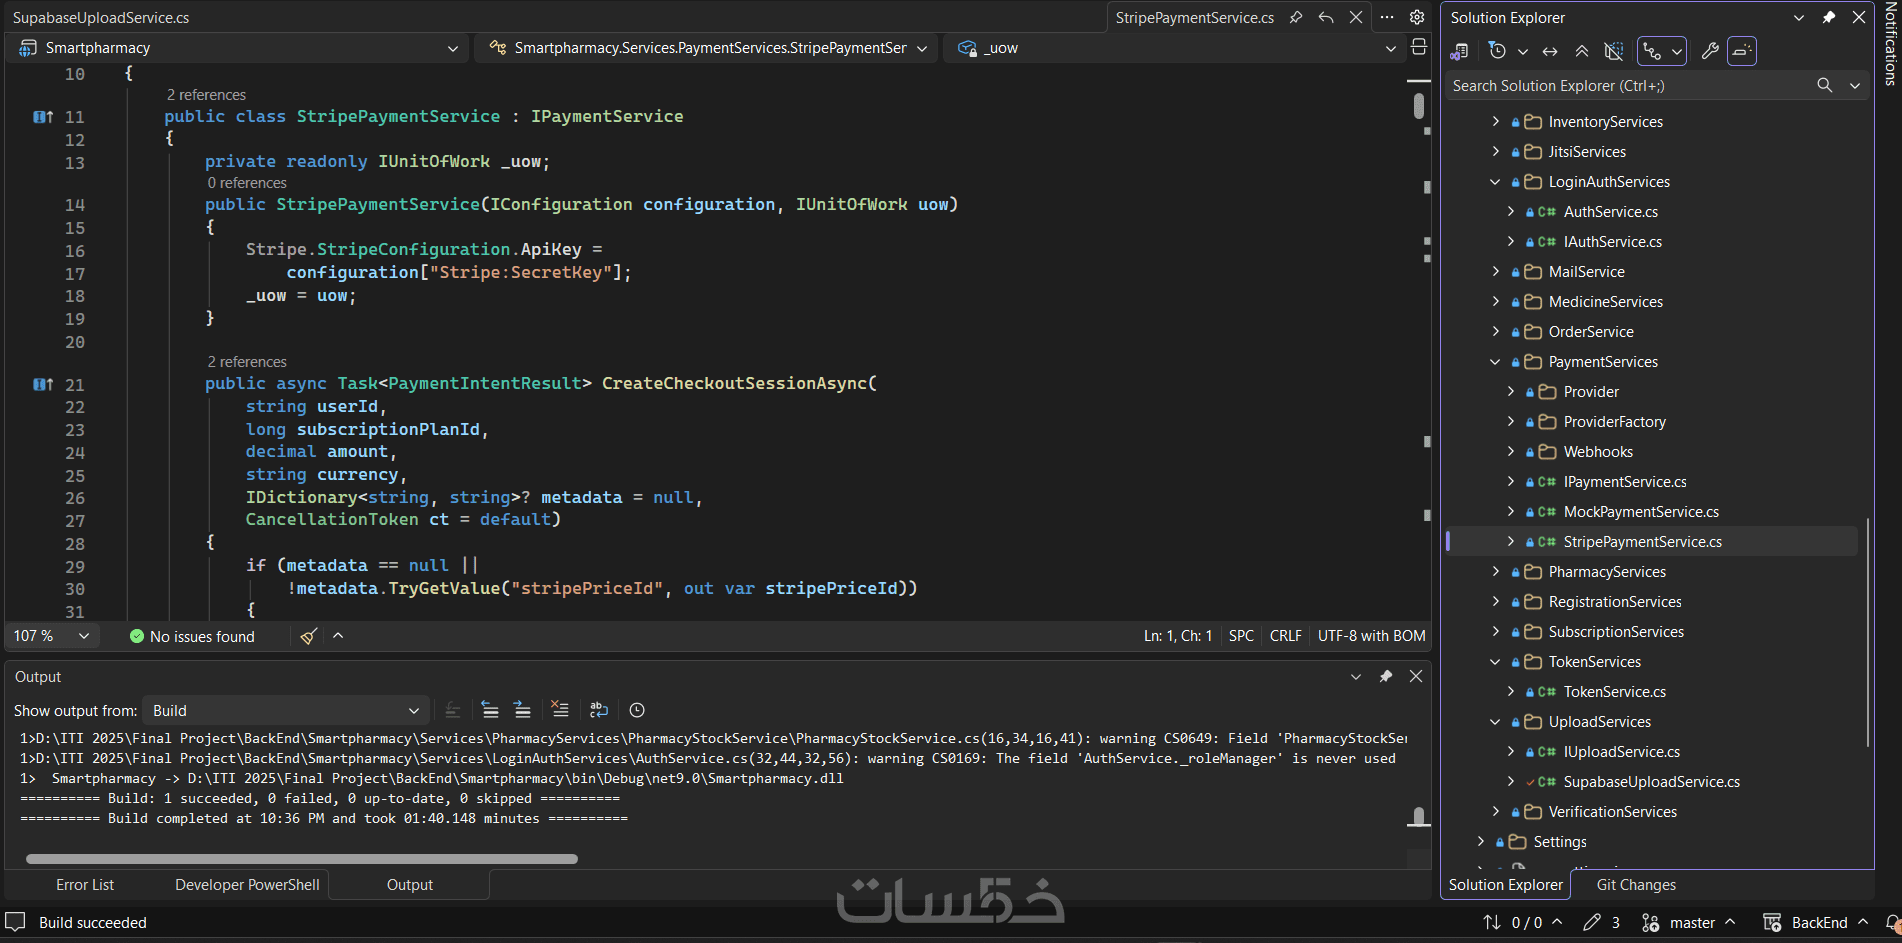The width and height of the screenshot is (1902, 943).
Task: Switch between solutions and folder views
Action: [1460, 51]
